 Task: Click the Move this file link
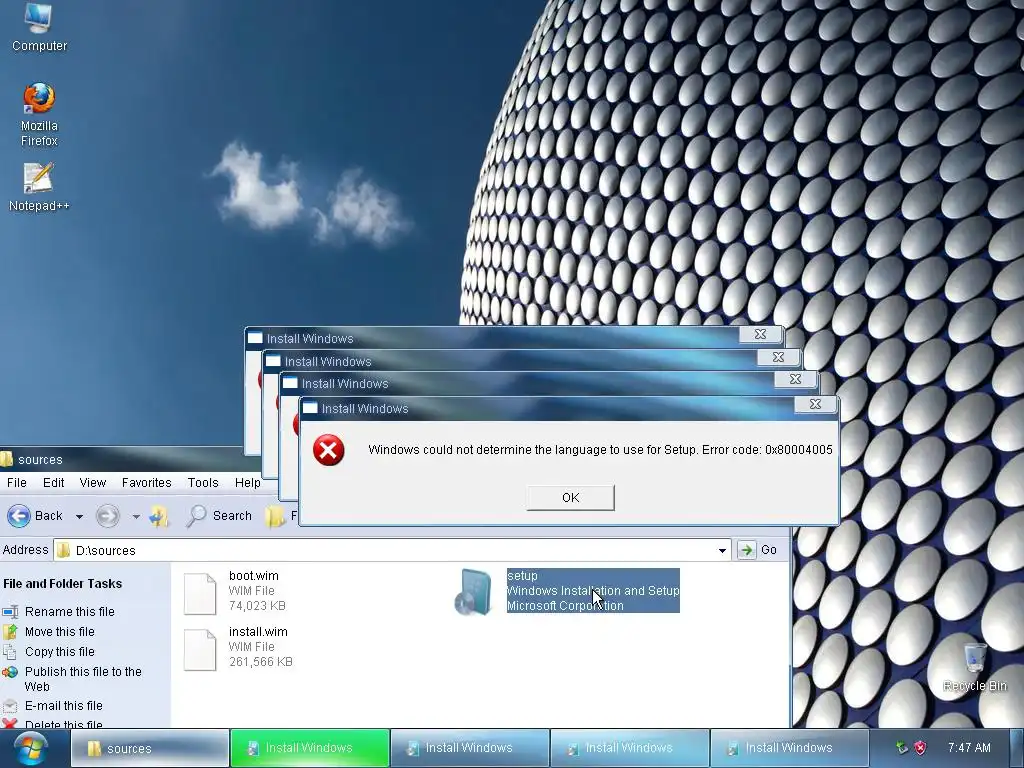coord(60,632)
